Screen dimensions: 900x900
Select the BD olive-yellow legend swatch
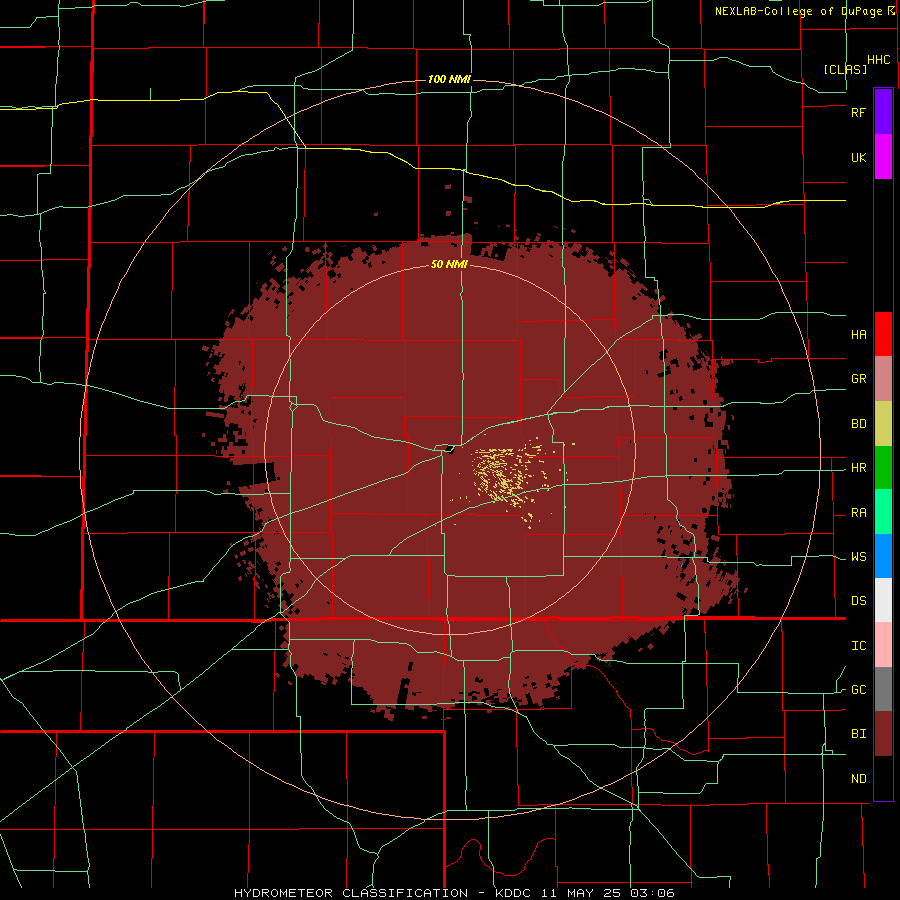pos(883,424)
